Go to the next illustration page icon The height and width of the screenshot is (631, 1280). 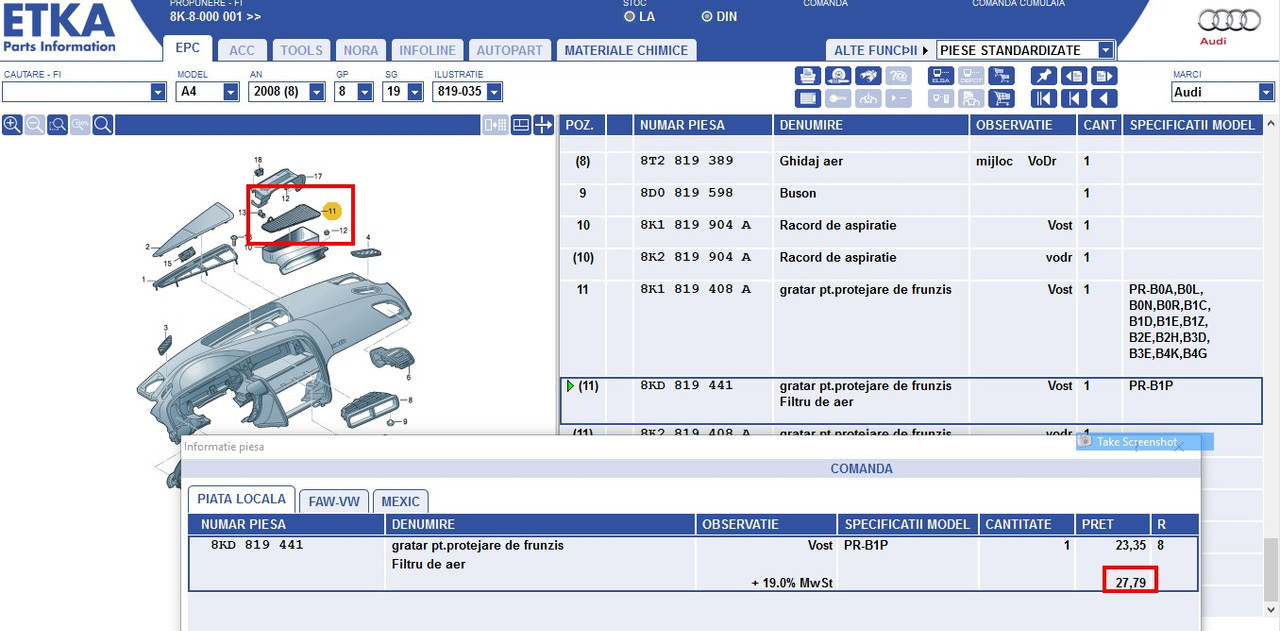[x=1104, y=76]
